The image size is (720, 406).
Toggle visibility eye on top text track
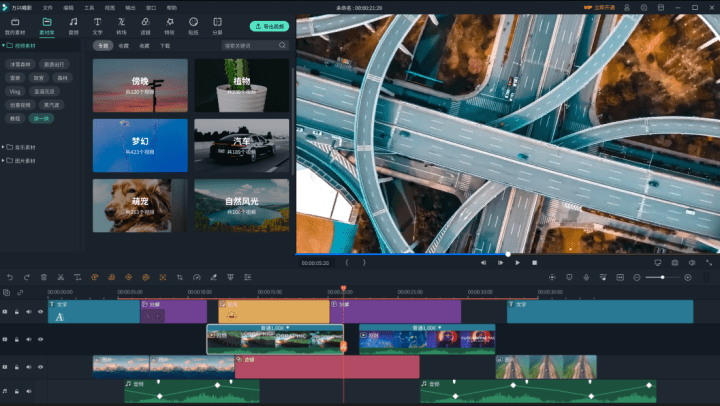[40, 312]
